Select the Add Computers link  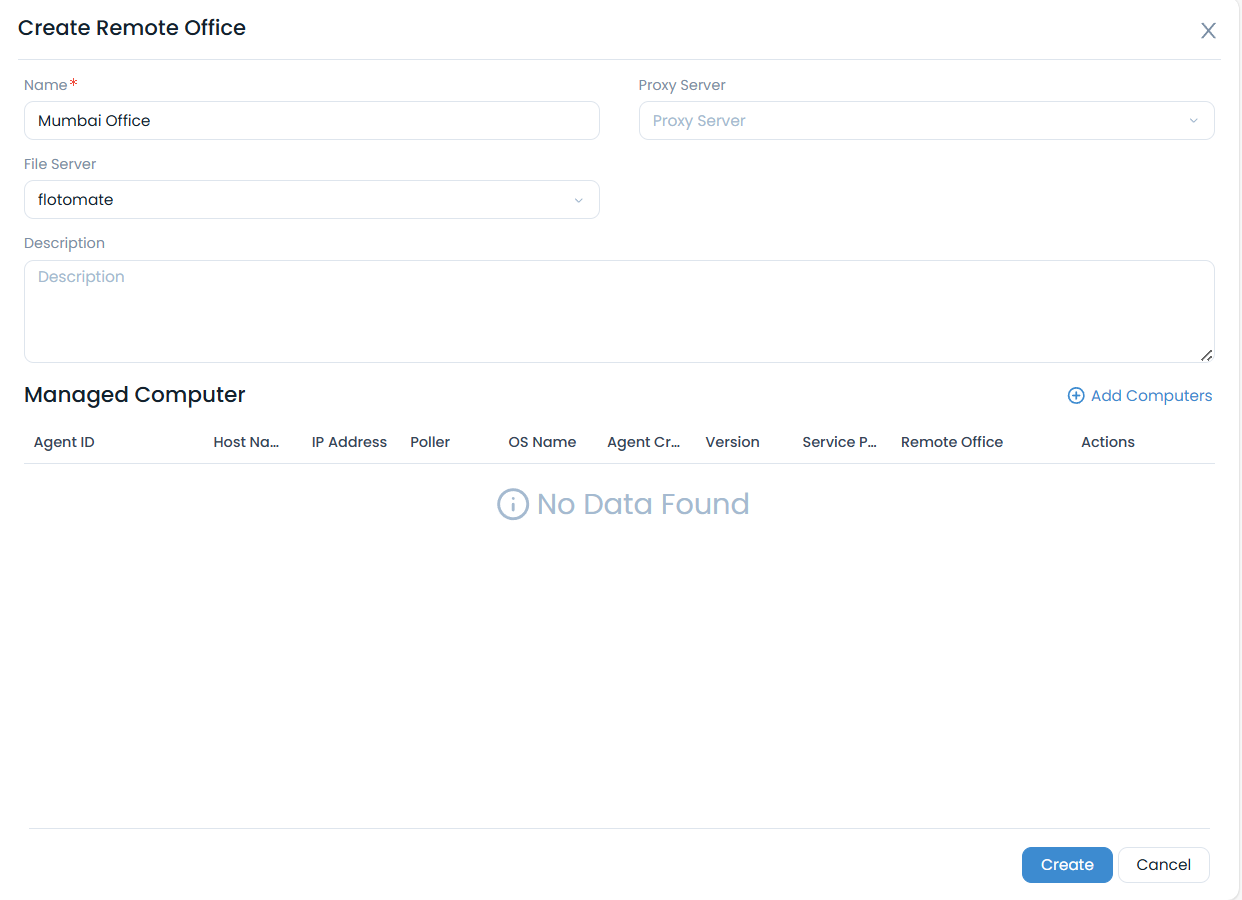1151,395
